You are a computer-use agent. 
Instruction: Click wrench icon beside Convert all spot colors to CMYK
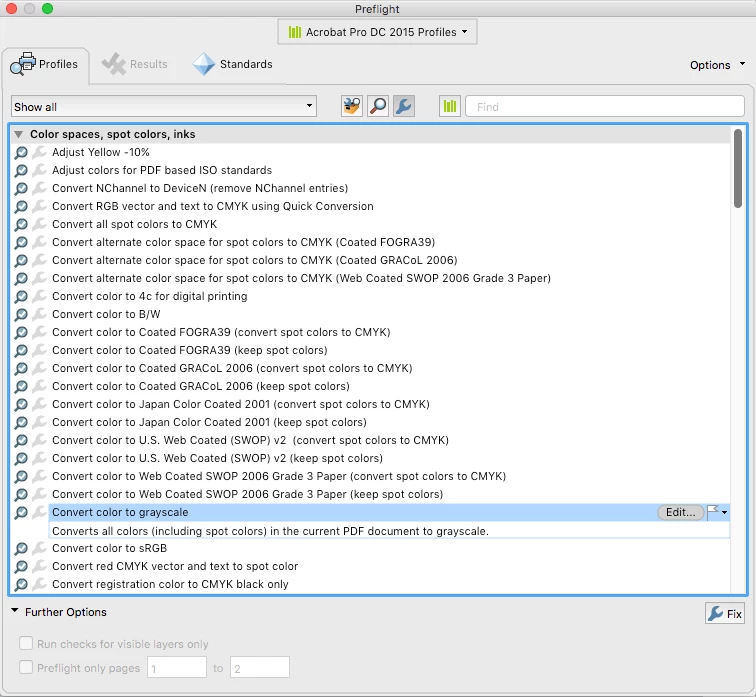point(39,224)
